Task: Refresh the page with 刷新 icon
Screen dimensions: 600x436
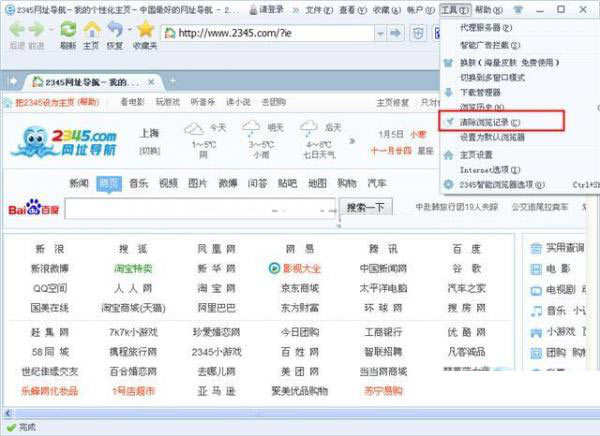Action: (x=68, y=29)
